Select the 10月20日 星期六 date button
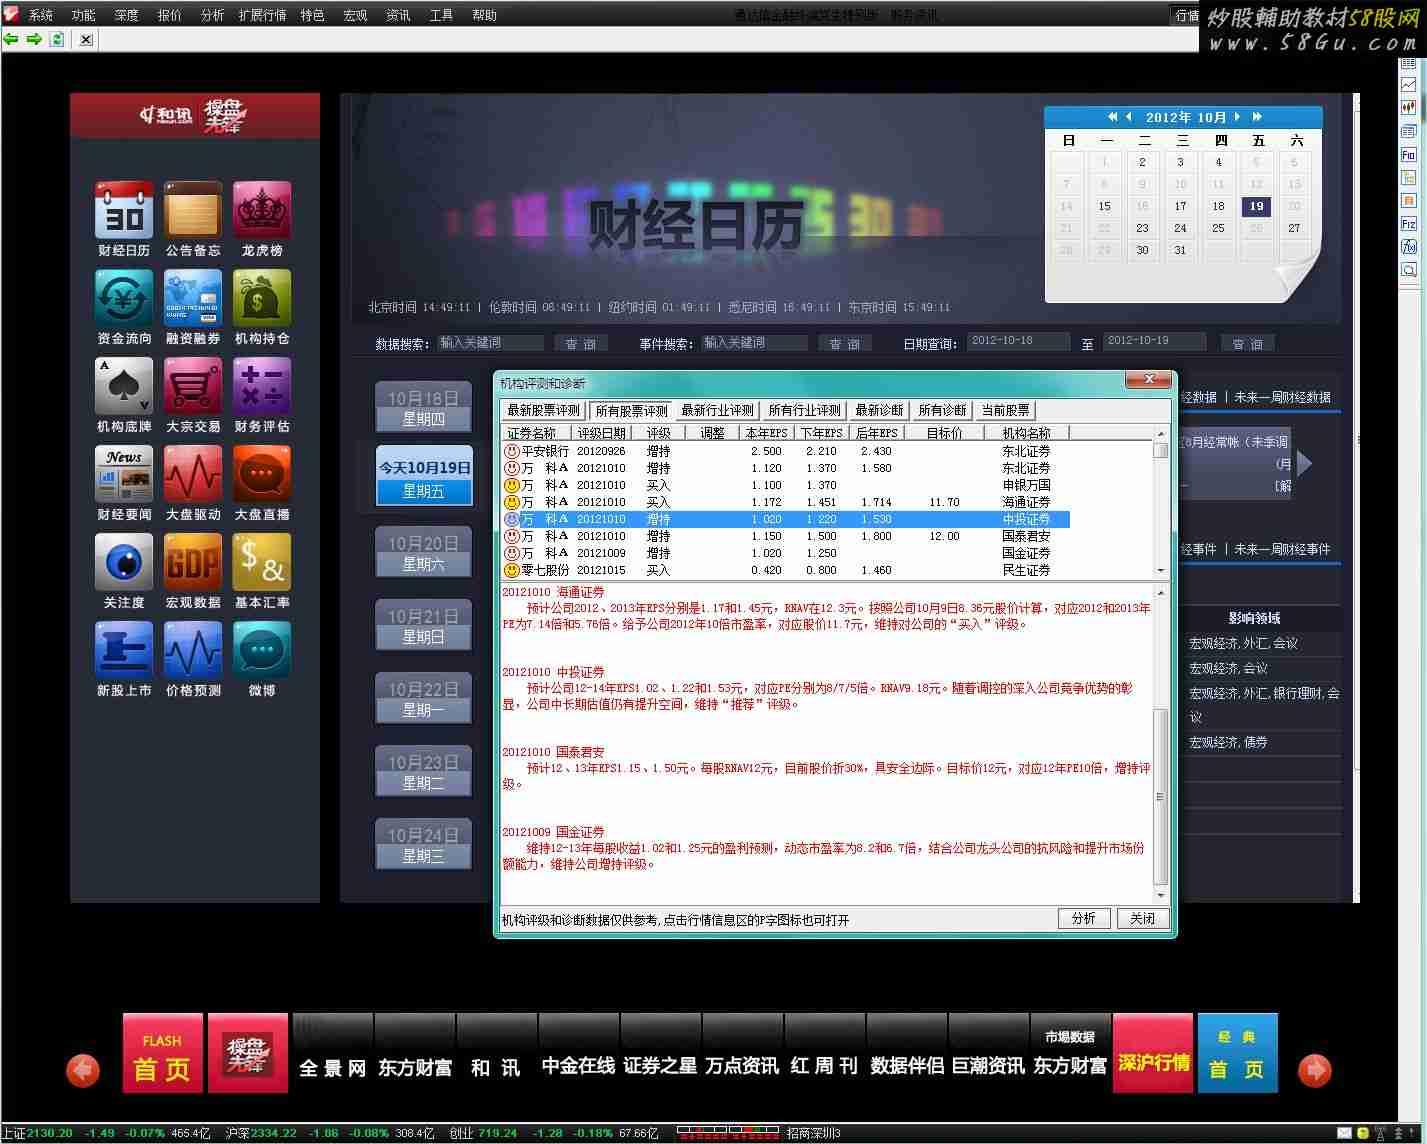Viewport: 1427px width, 1144px height. 423,553
